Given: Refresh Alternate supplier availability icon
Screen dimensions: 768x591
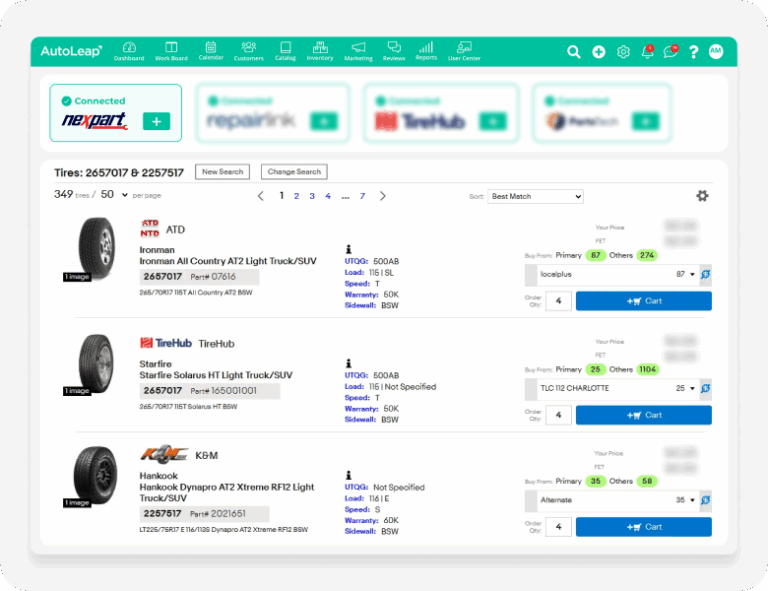Looking at the screenshot, I should [705, 500].
